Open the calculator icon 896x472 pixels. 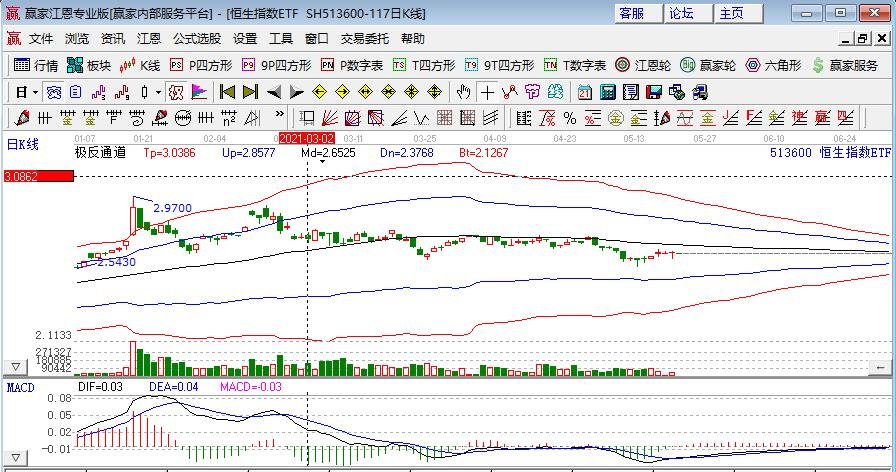coord(607,92)
